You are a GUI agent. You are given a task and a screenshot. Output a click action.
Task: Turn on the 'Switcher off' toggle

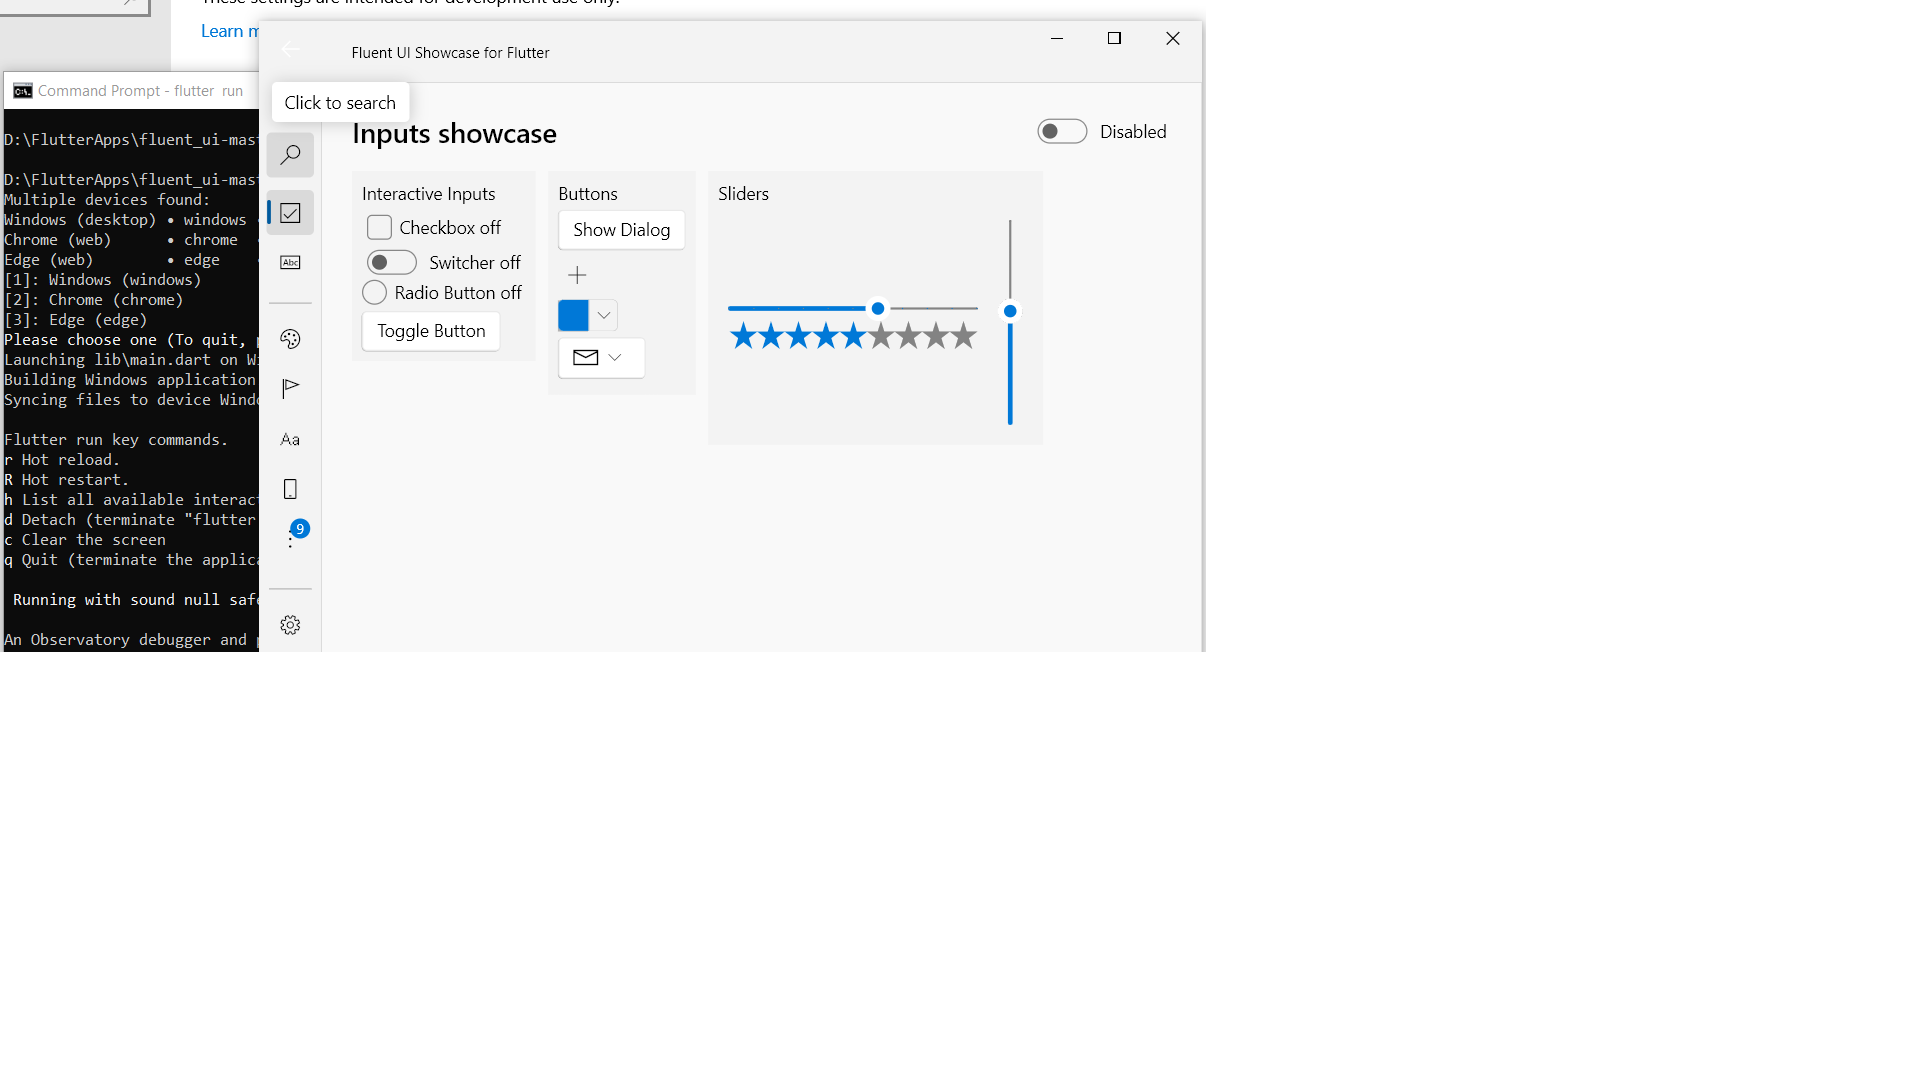[391, 263]
